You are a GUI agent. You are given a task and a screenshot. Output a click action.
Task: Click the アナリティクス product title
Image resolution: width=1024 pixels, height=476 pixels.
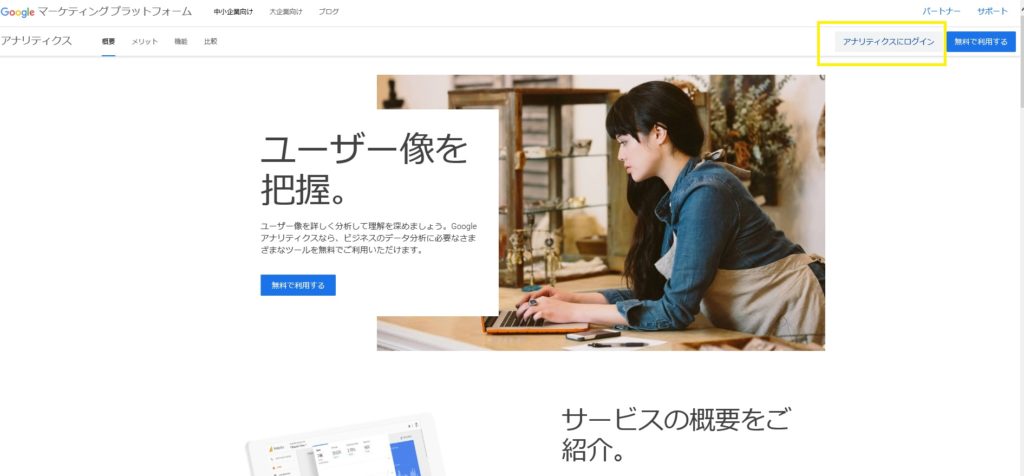37,41
